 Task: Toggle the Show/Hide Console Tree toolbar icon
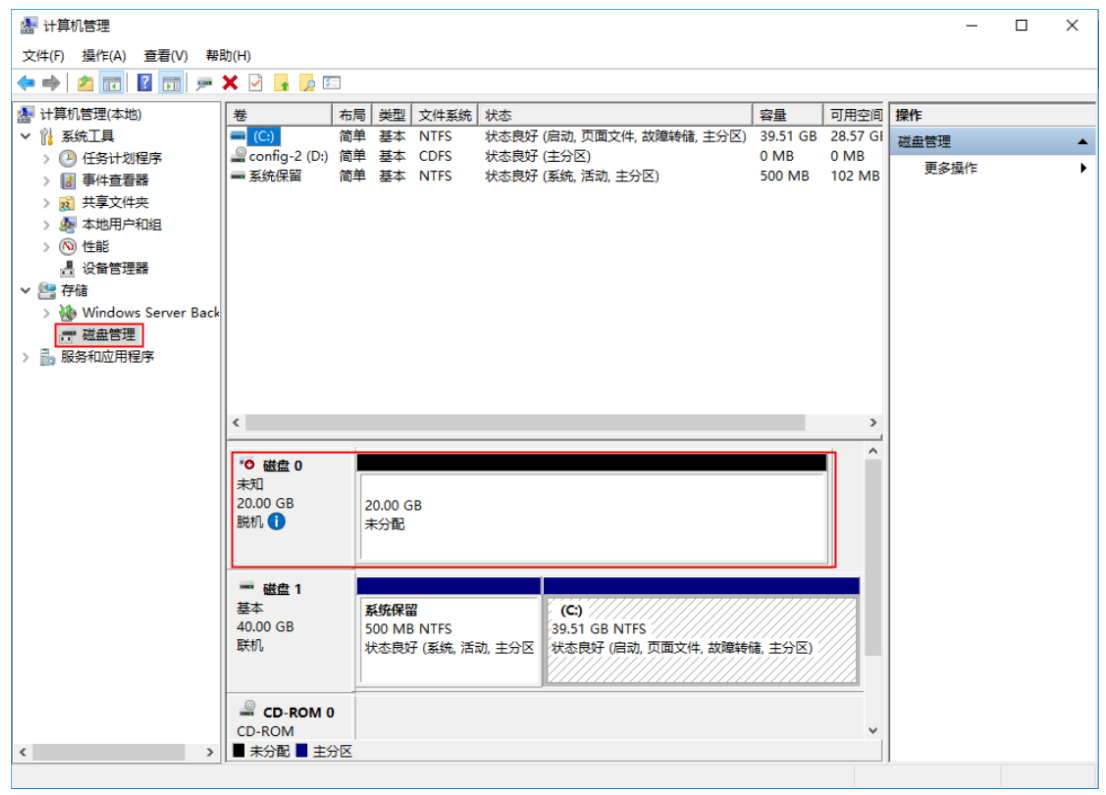pyautogui.click(x=111, y=83)
